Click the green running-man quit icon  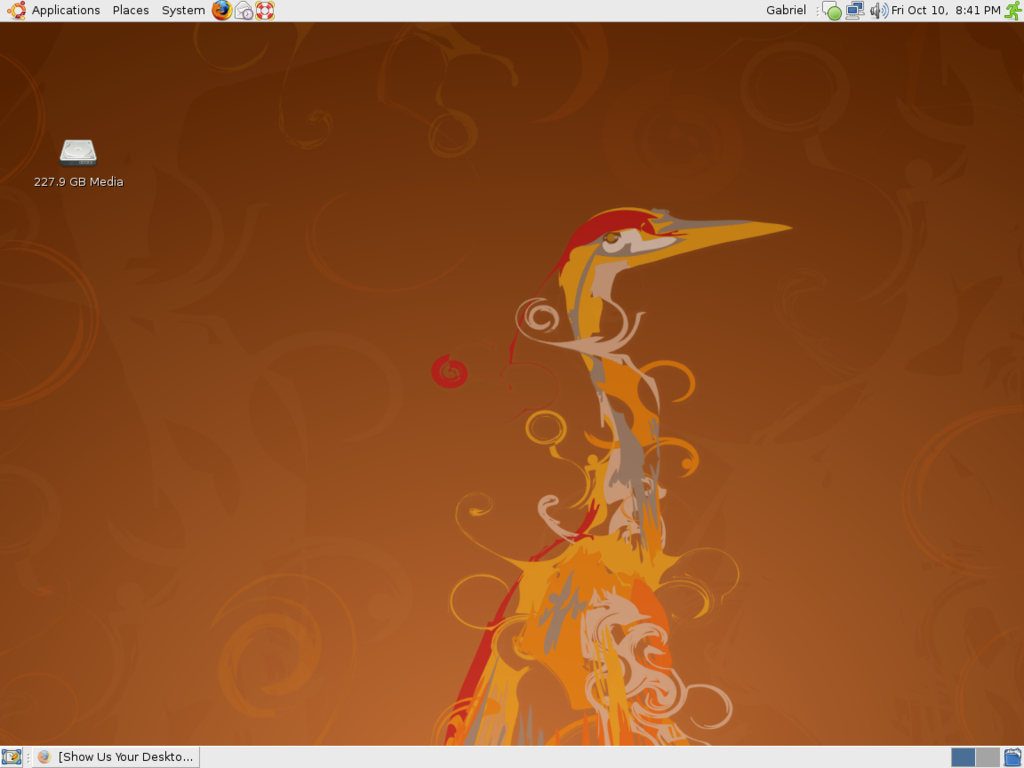pos(1014,10)
